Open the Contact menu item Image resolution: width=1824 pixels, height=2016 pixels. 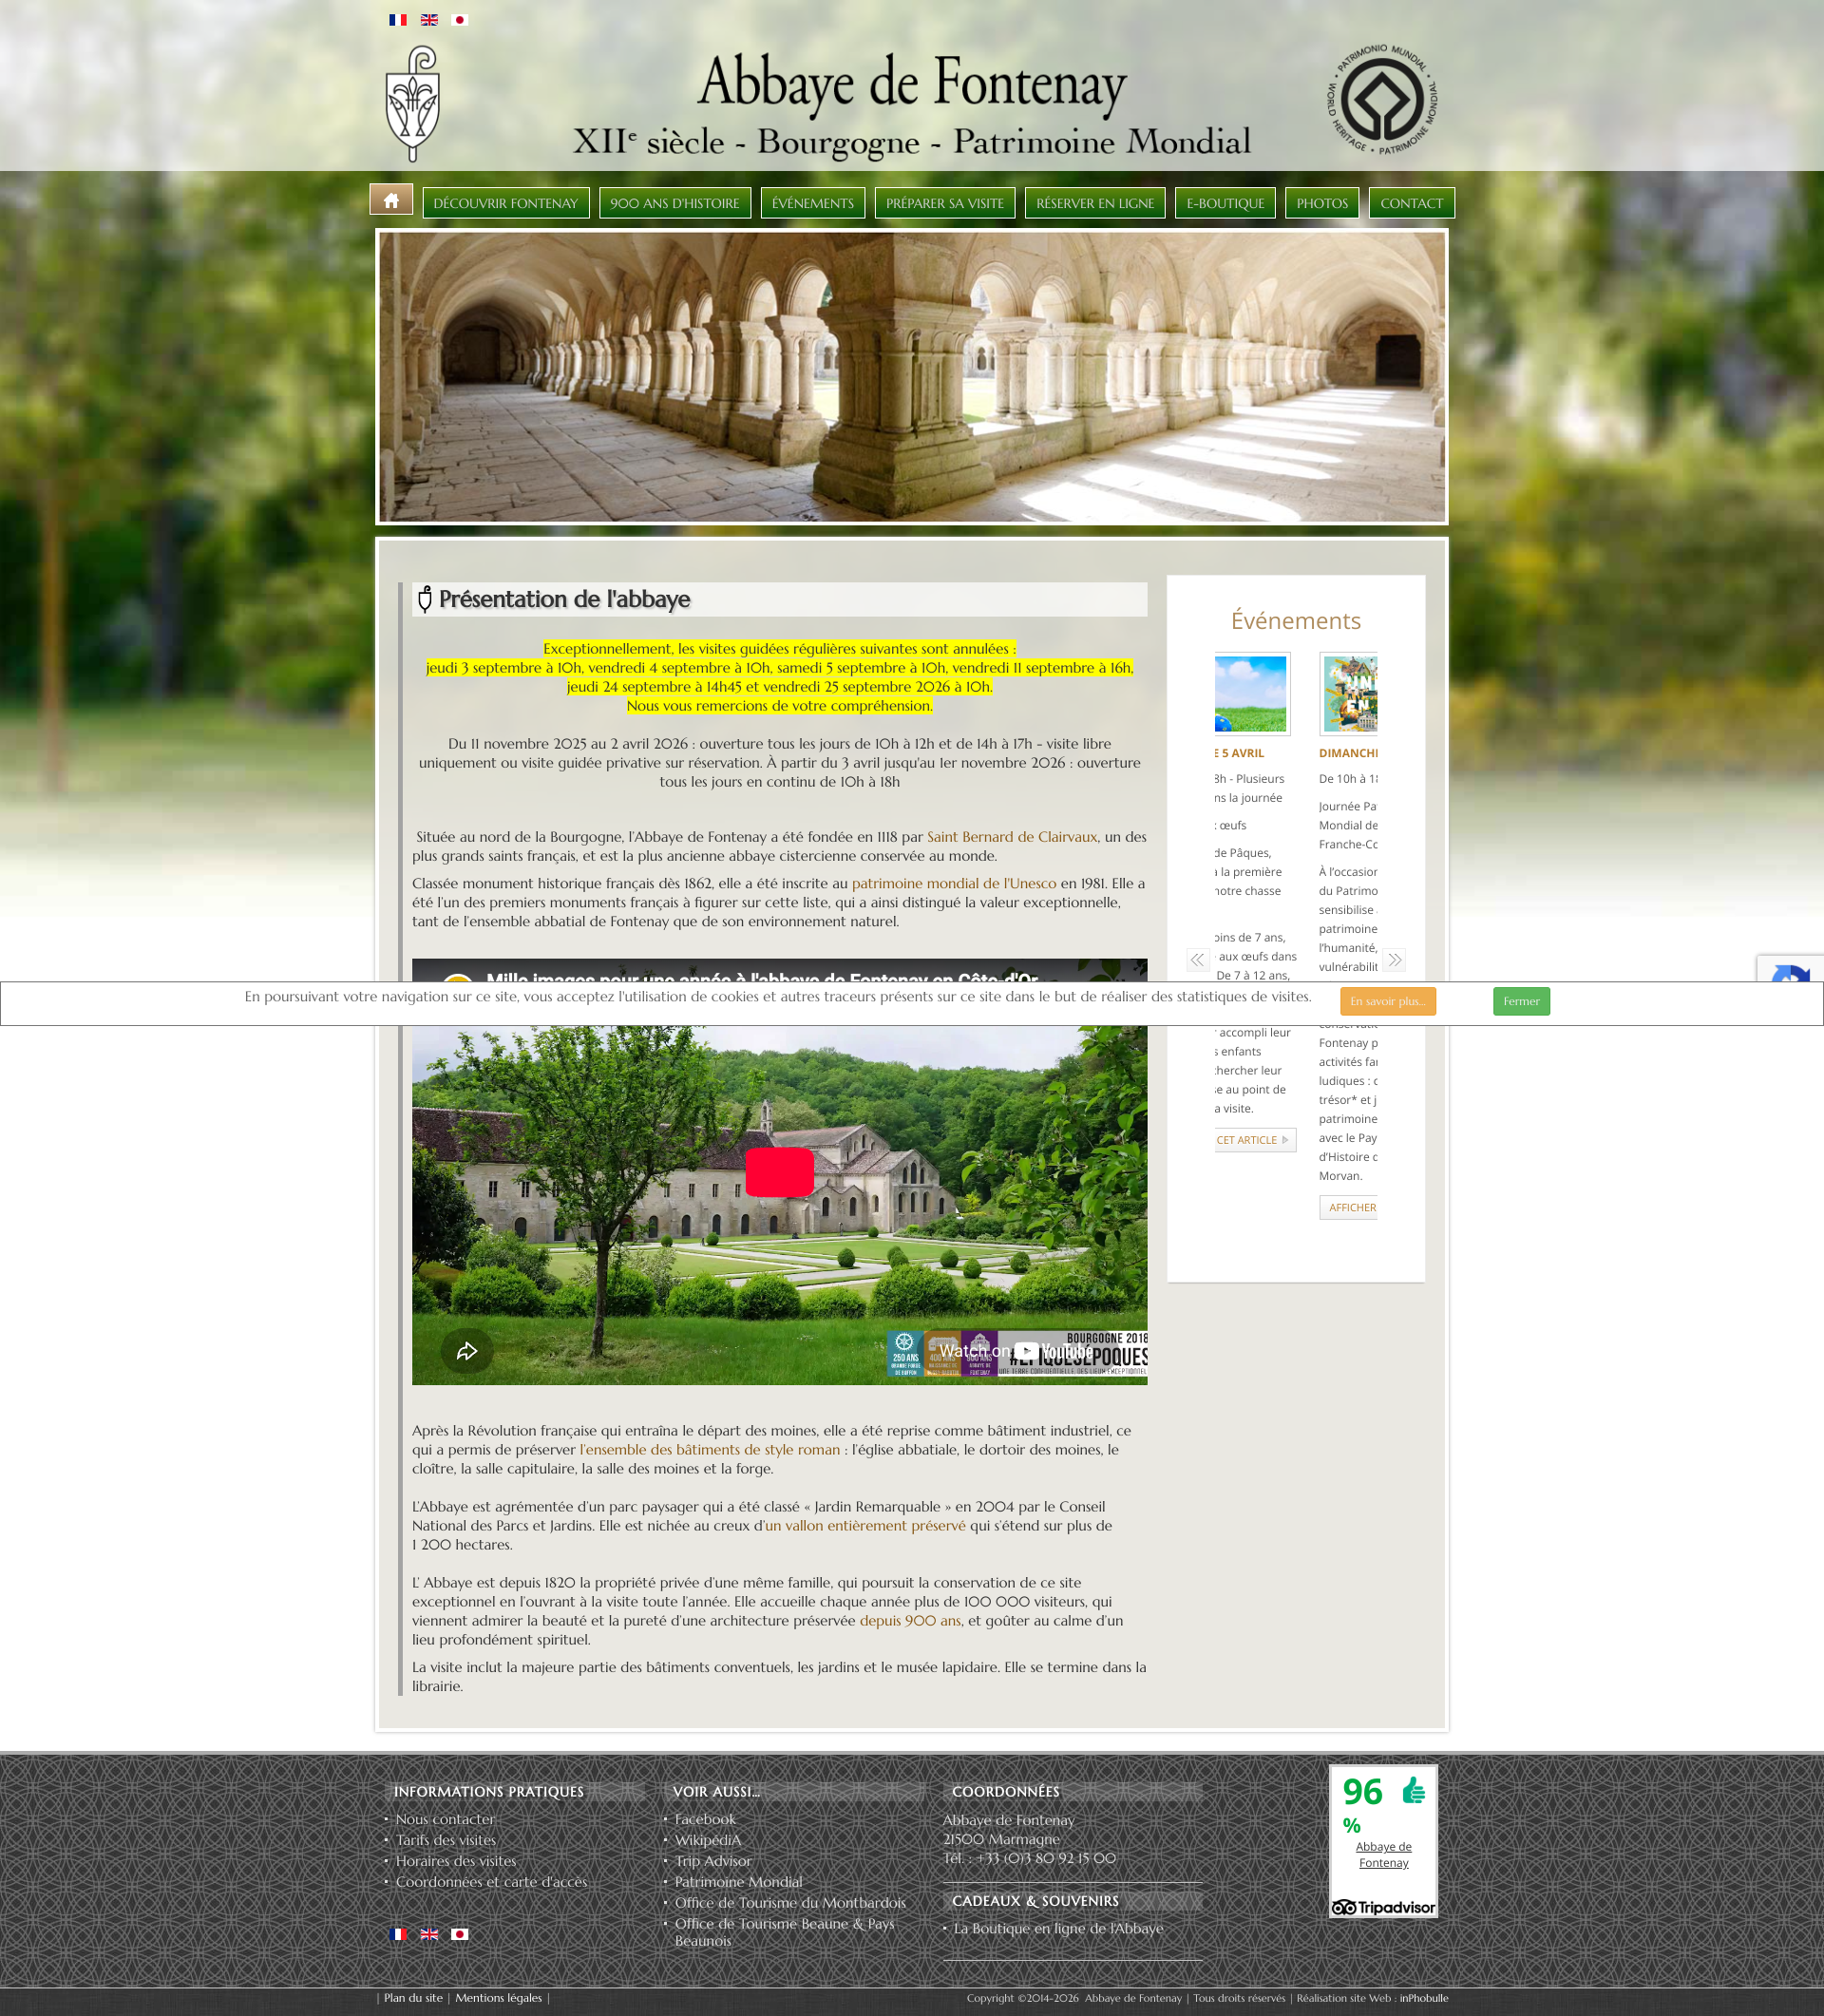point(1411,203)
